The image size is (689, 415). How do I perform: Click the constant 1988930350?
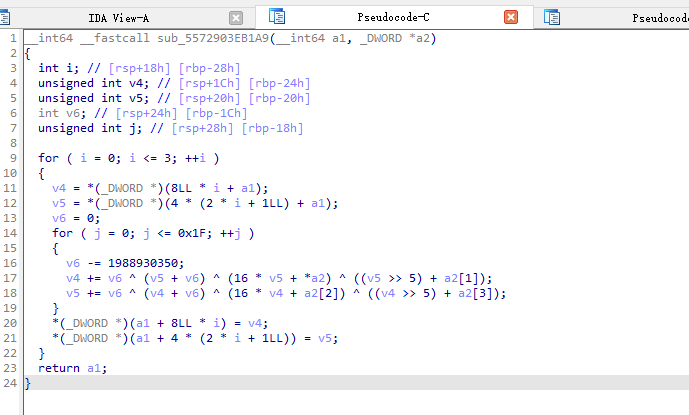143,263
